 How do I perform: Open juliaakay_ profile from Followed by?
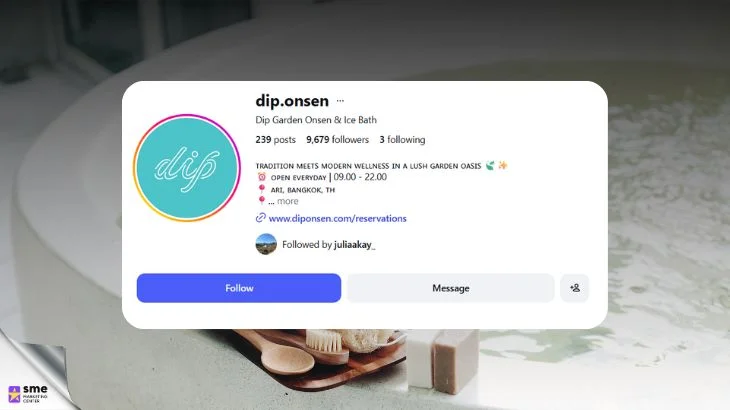[354, 245]
